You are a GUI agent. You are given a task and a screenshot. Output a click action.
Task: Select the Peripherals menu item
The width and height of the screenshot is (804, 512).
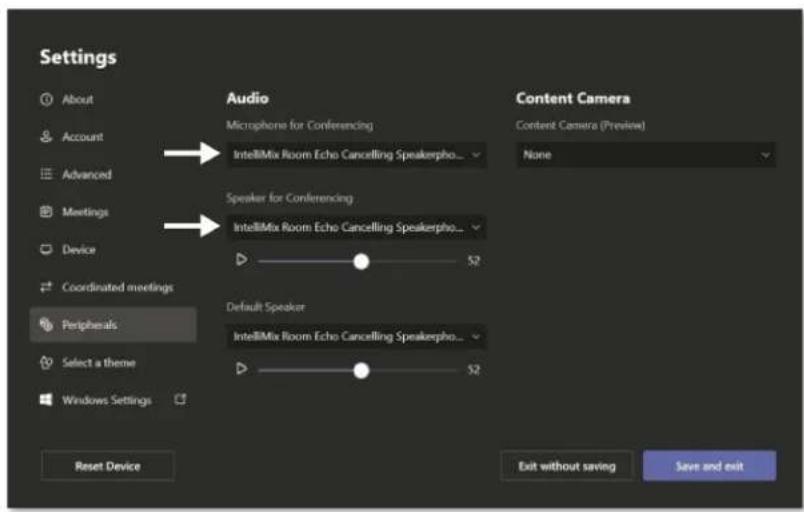[x=113, y=324]
